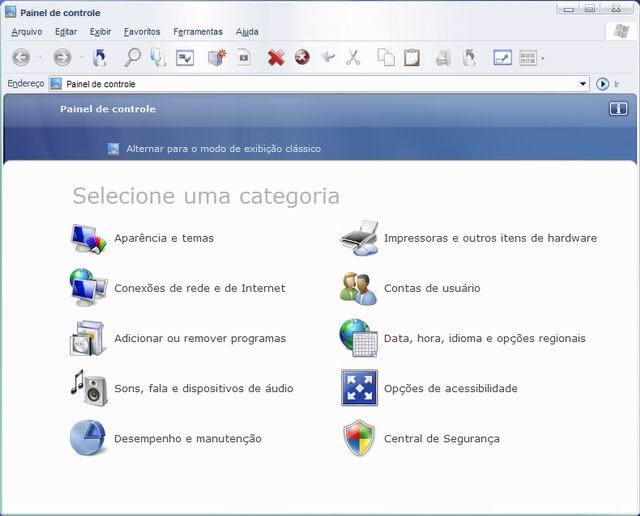Open Search with the magnifying glass icon
Image resolution: width=640 pixels, height=516 pixels.
[133, 57]
